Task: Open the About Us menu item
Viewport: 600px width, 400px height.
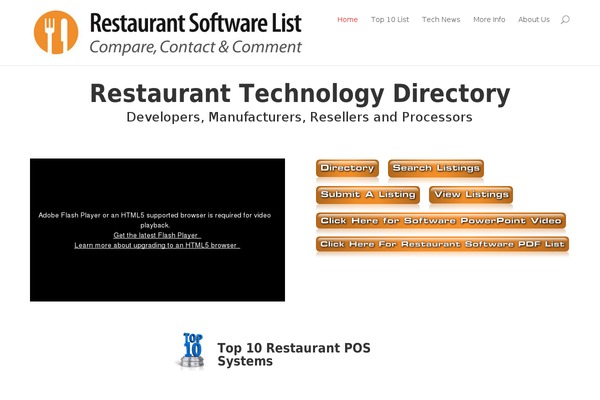Action: (x=534, y=20)
